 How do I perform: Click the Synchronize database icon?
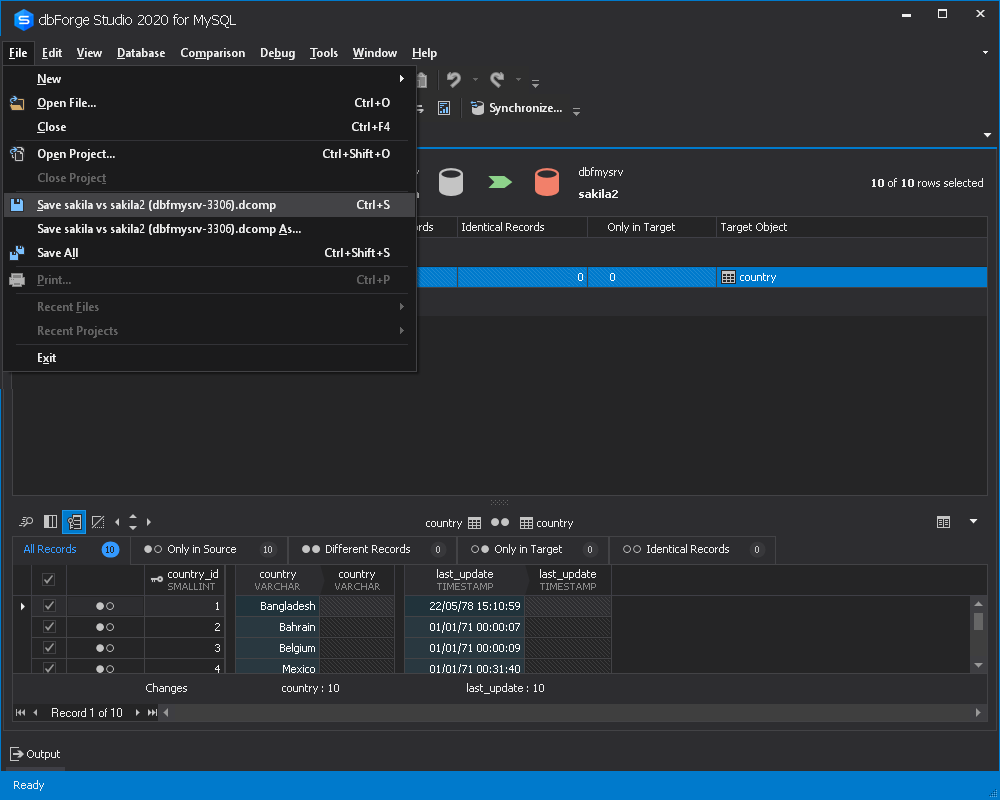[480, 108]
